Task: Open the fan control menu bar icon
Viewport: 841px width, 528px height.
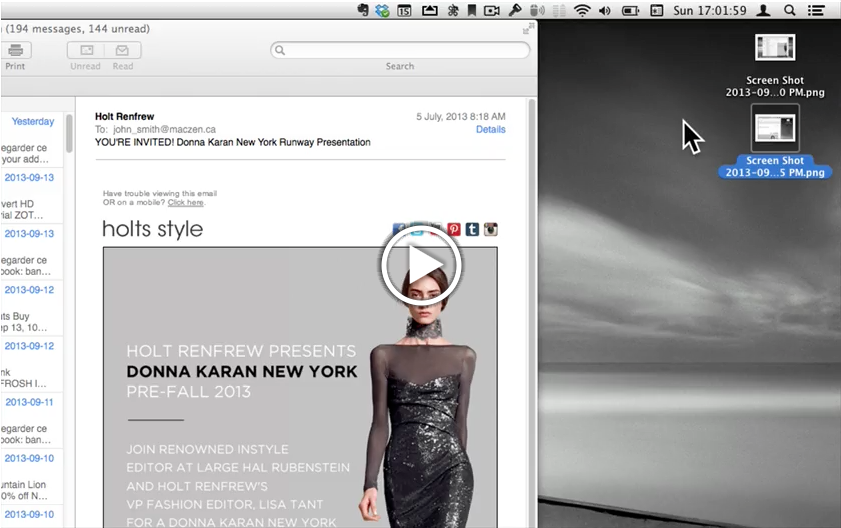Action: pyautogui.click(x=453, y=10)
